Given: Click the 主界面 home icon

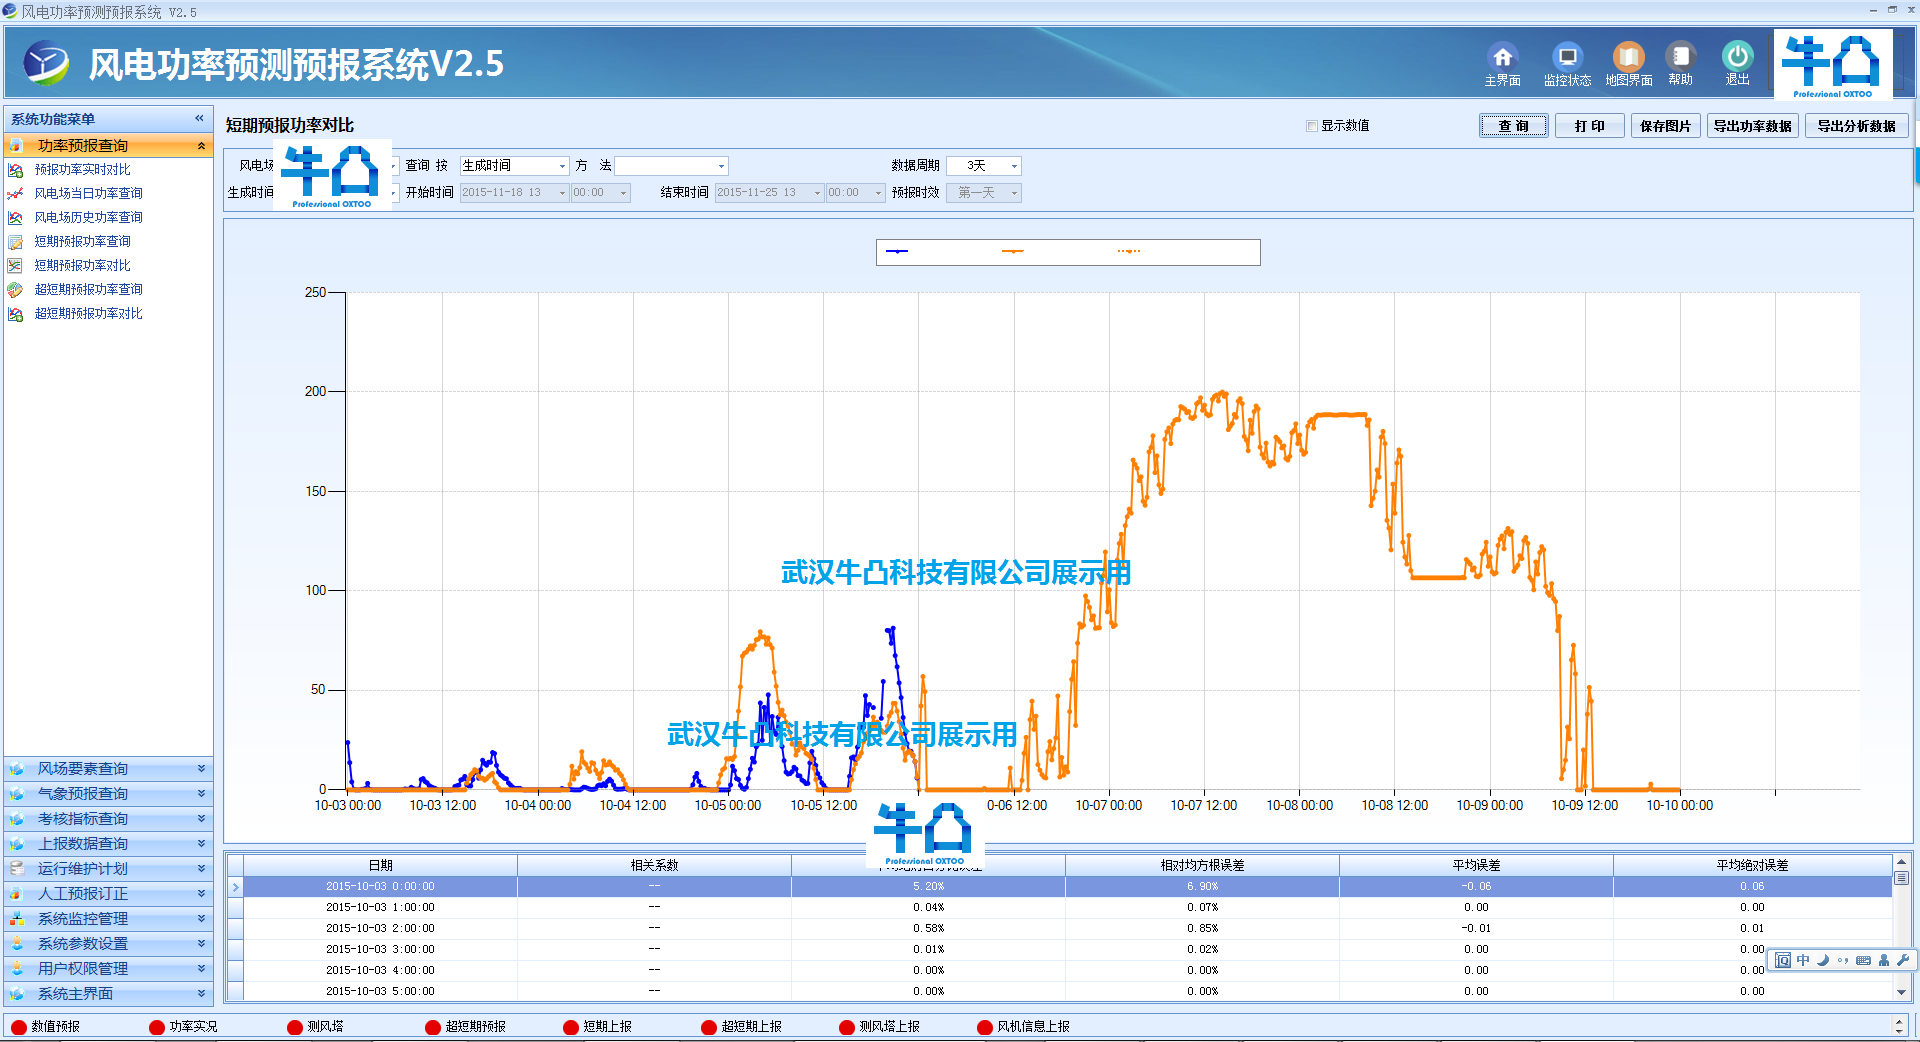Looking at the screenshot, I should 1502,58.
